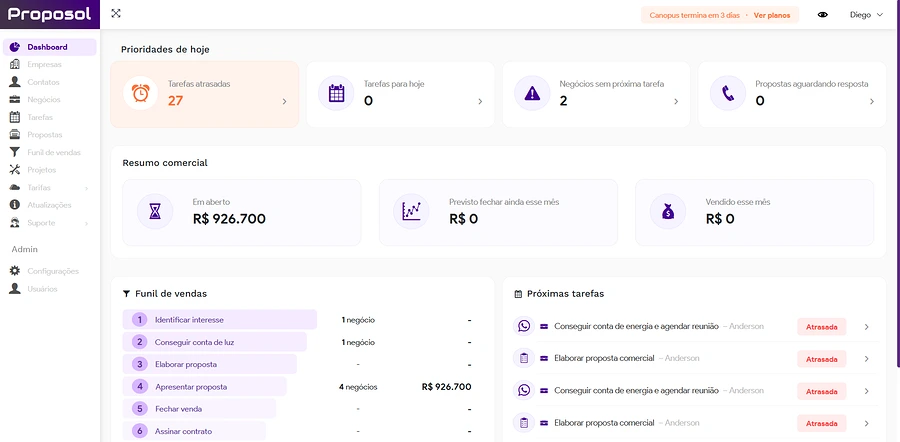900x442 pixels.
Task: Open first task row chevron
Action: coord(867,327)
